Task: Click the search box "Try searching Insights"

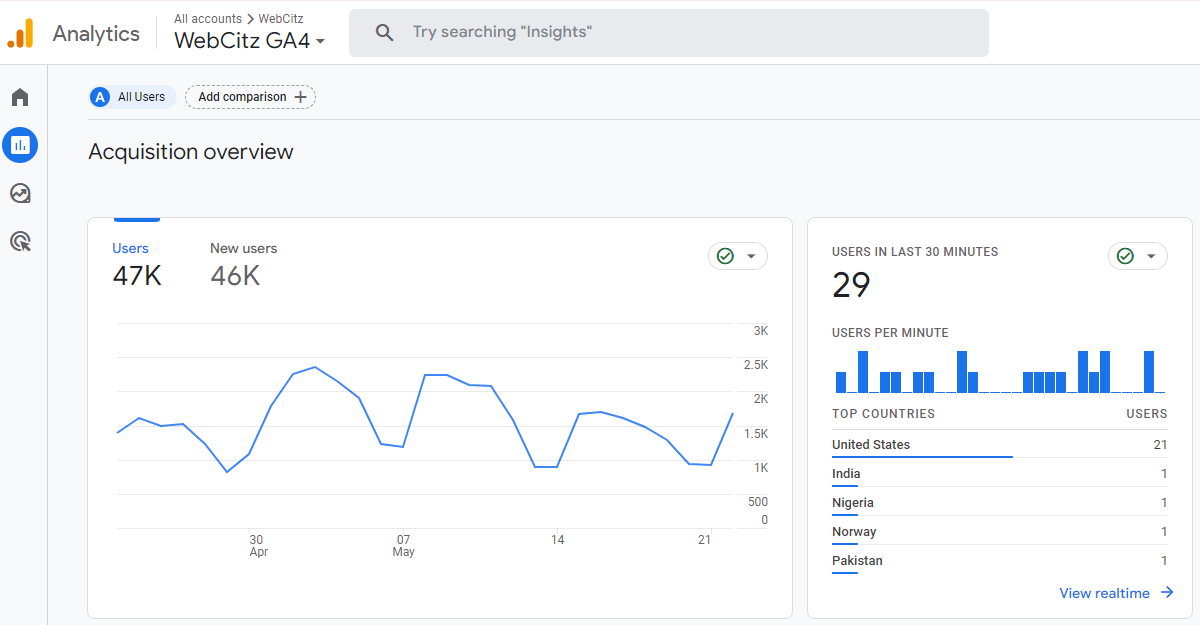Action: point(668,33)
